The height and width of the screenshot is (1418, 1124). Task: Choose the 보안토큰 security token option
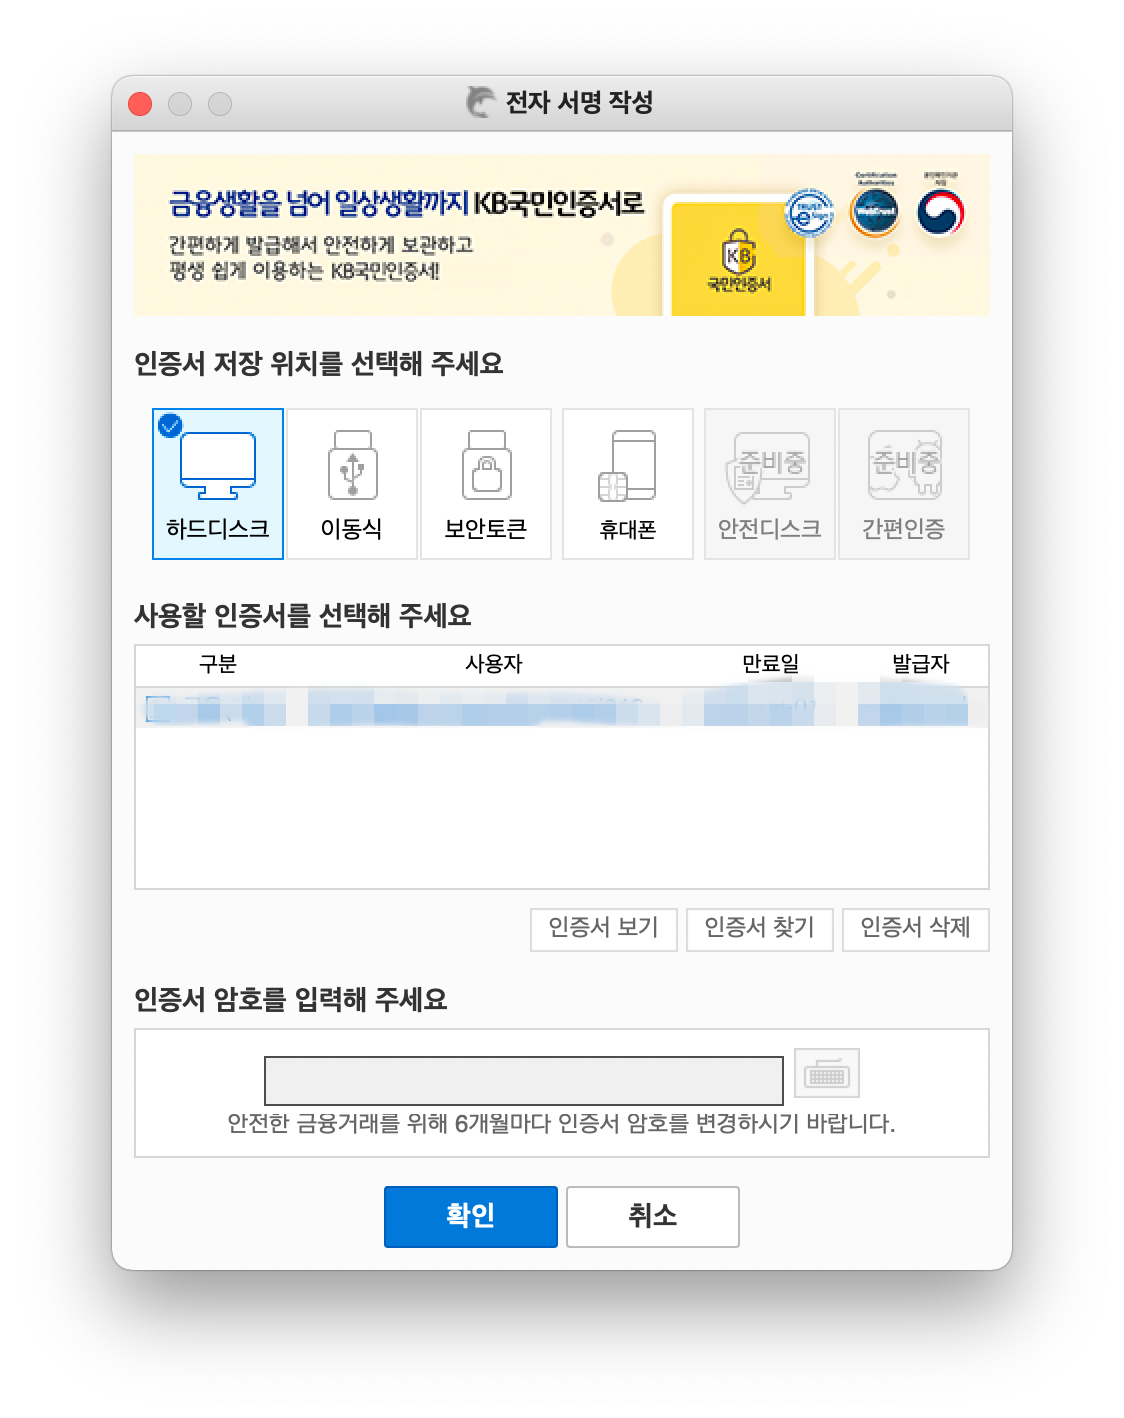(486, 483)
